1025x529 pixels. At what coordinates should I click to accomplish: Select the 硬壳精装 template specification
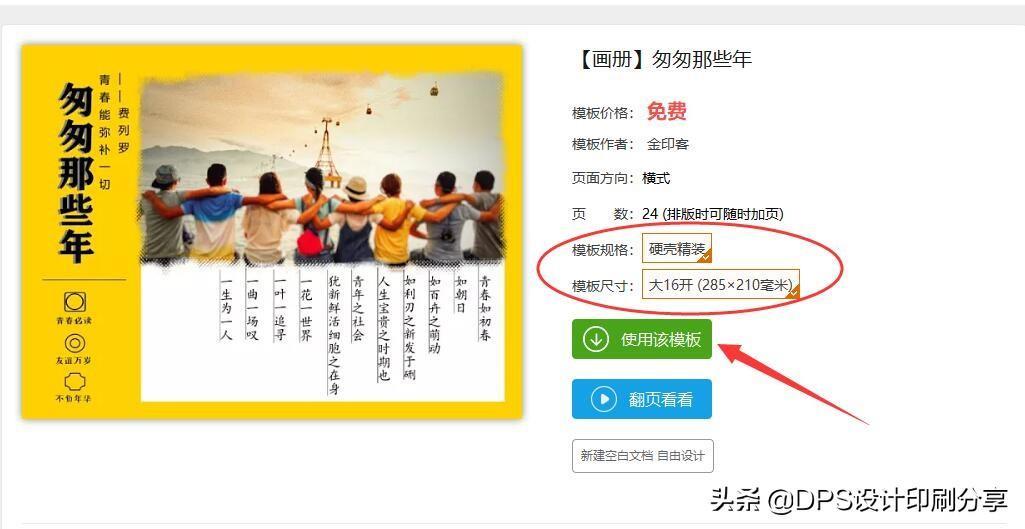[x=677, y=248]
